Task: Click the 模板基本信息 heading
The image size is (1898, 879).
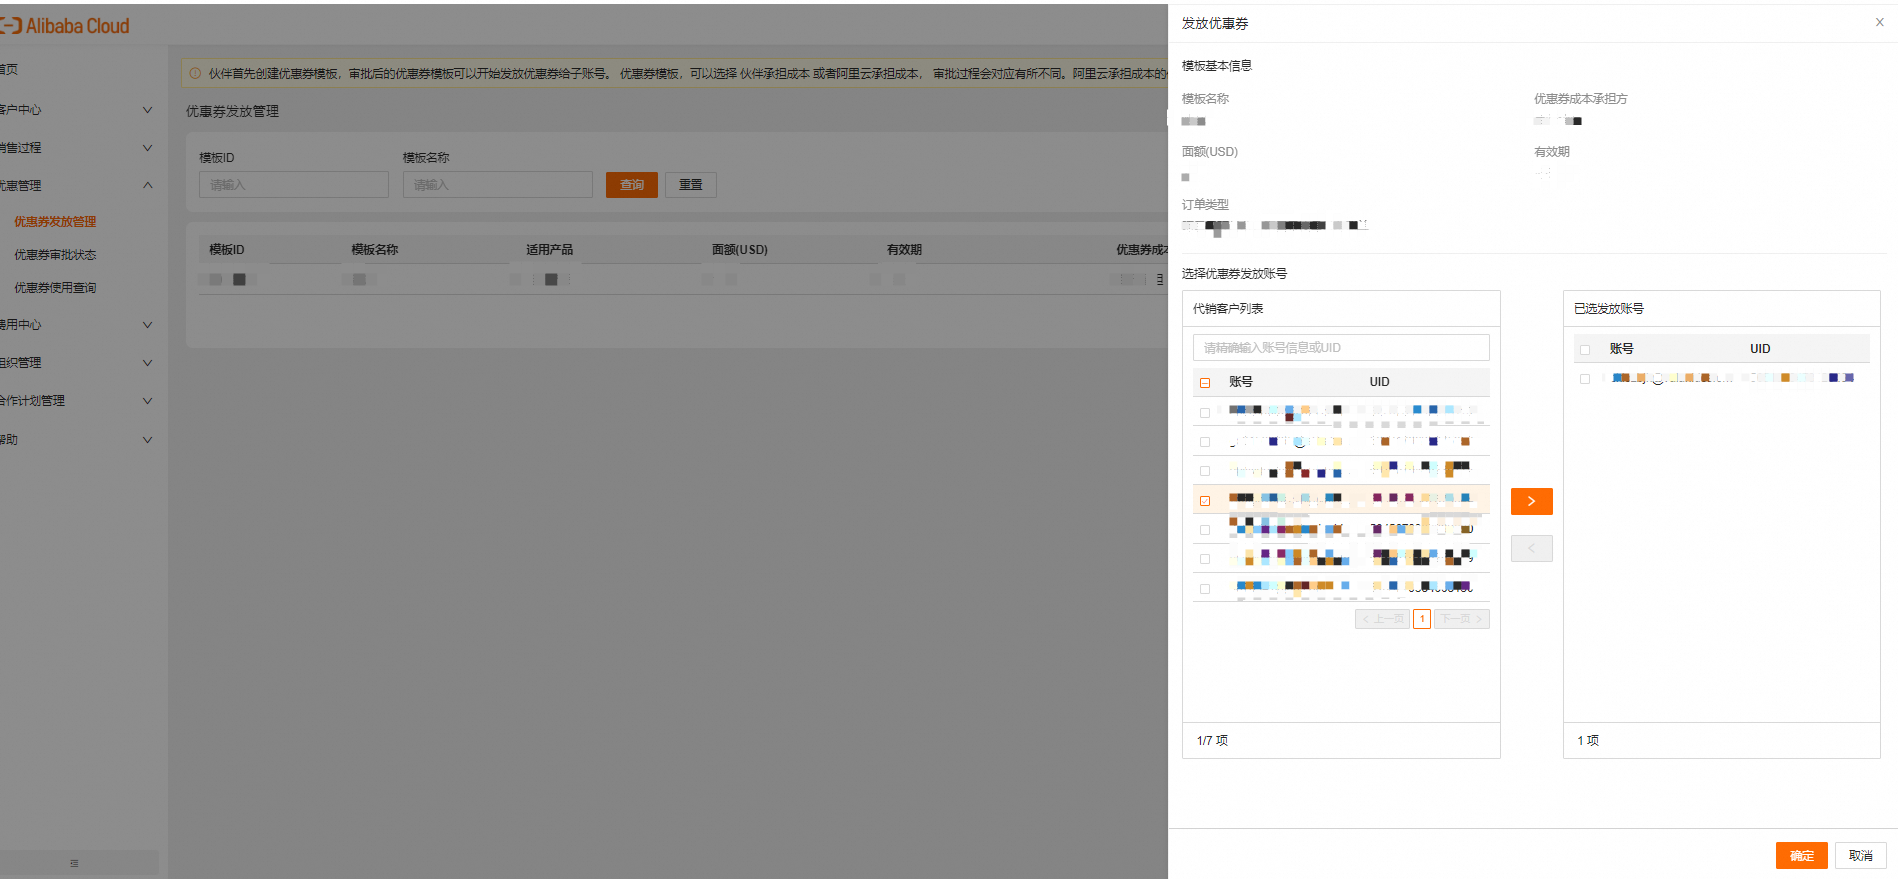Action: pos(1217,66)
